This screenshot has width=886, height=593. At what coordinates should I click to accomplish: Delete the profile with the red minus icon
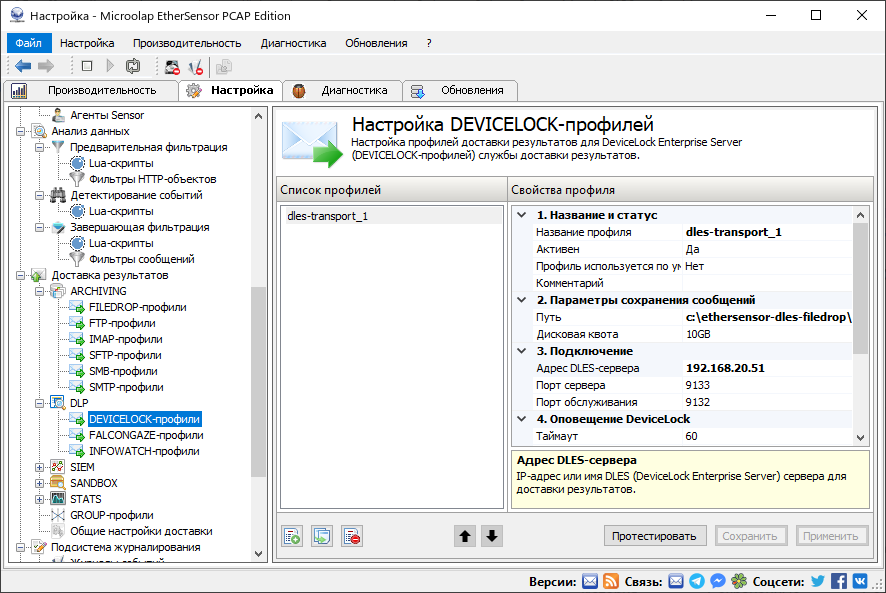coord(351,535)
